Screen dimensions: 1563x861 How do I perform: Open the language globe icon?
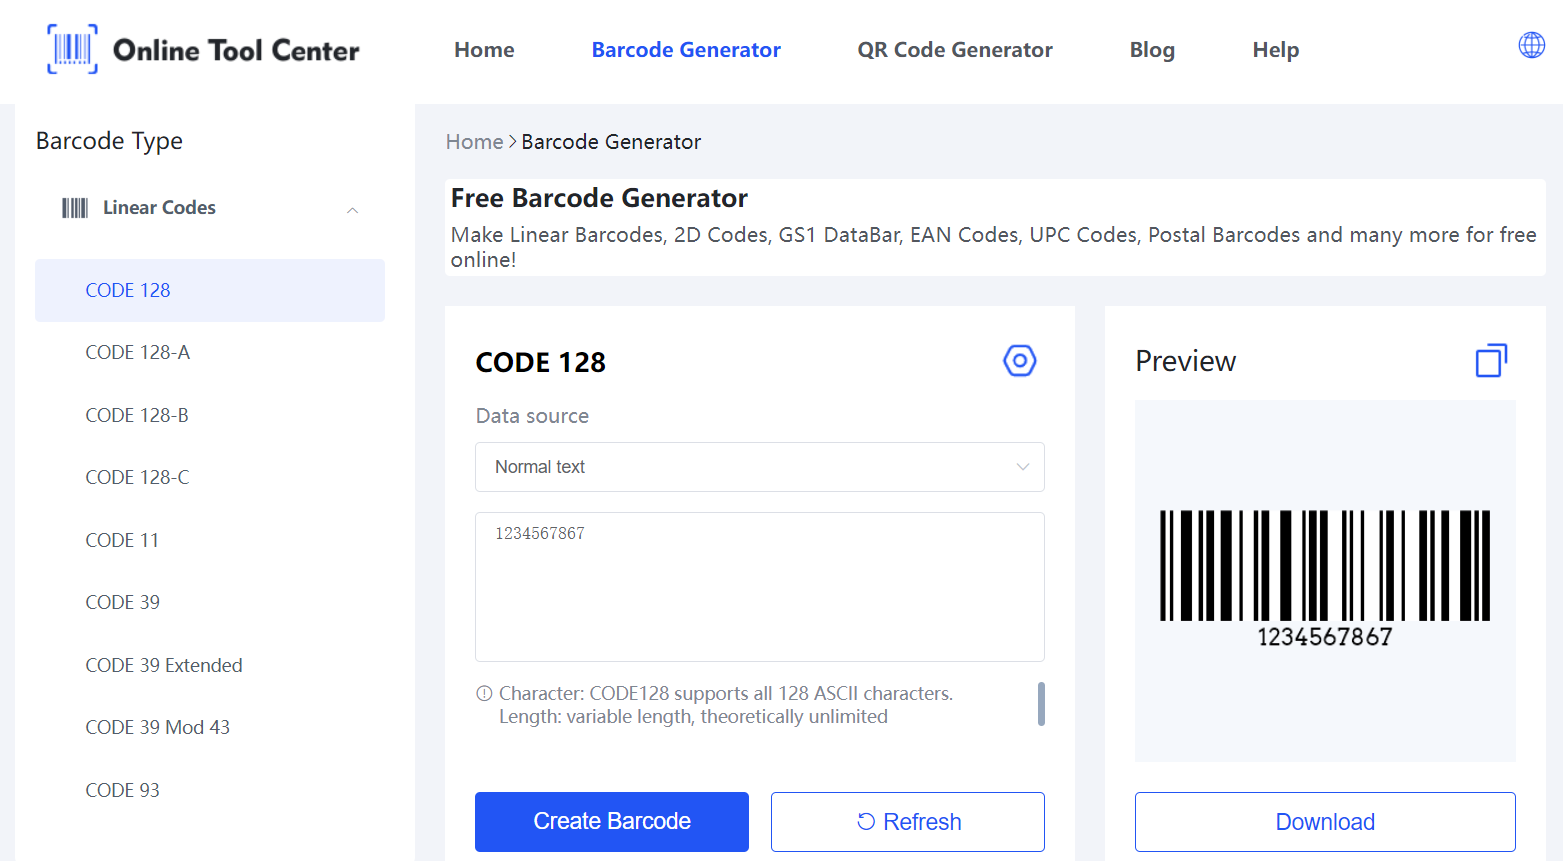(x=1531, y=45)
